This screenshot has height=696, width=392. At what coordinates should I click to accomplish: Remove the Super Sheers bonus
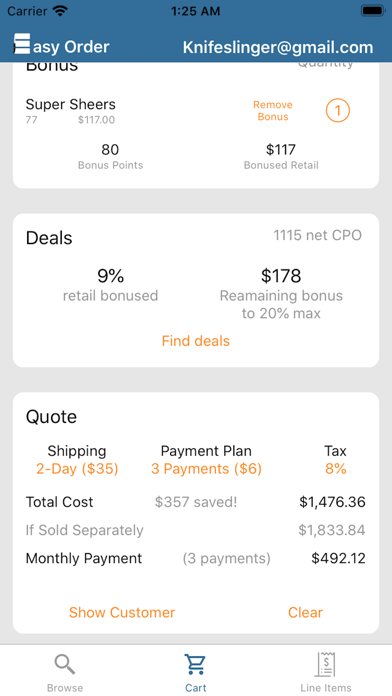click(x=273, y=111)
